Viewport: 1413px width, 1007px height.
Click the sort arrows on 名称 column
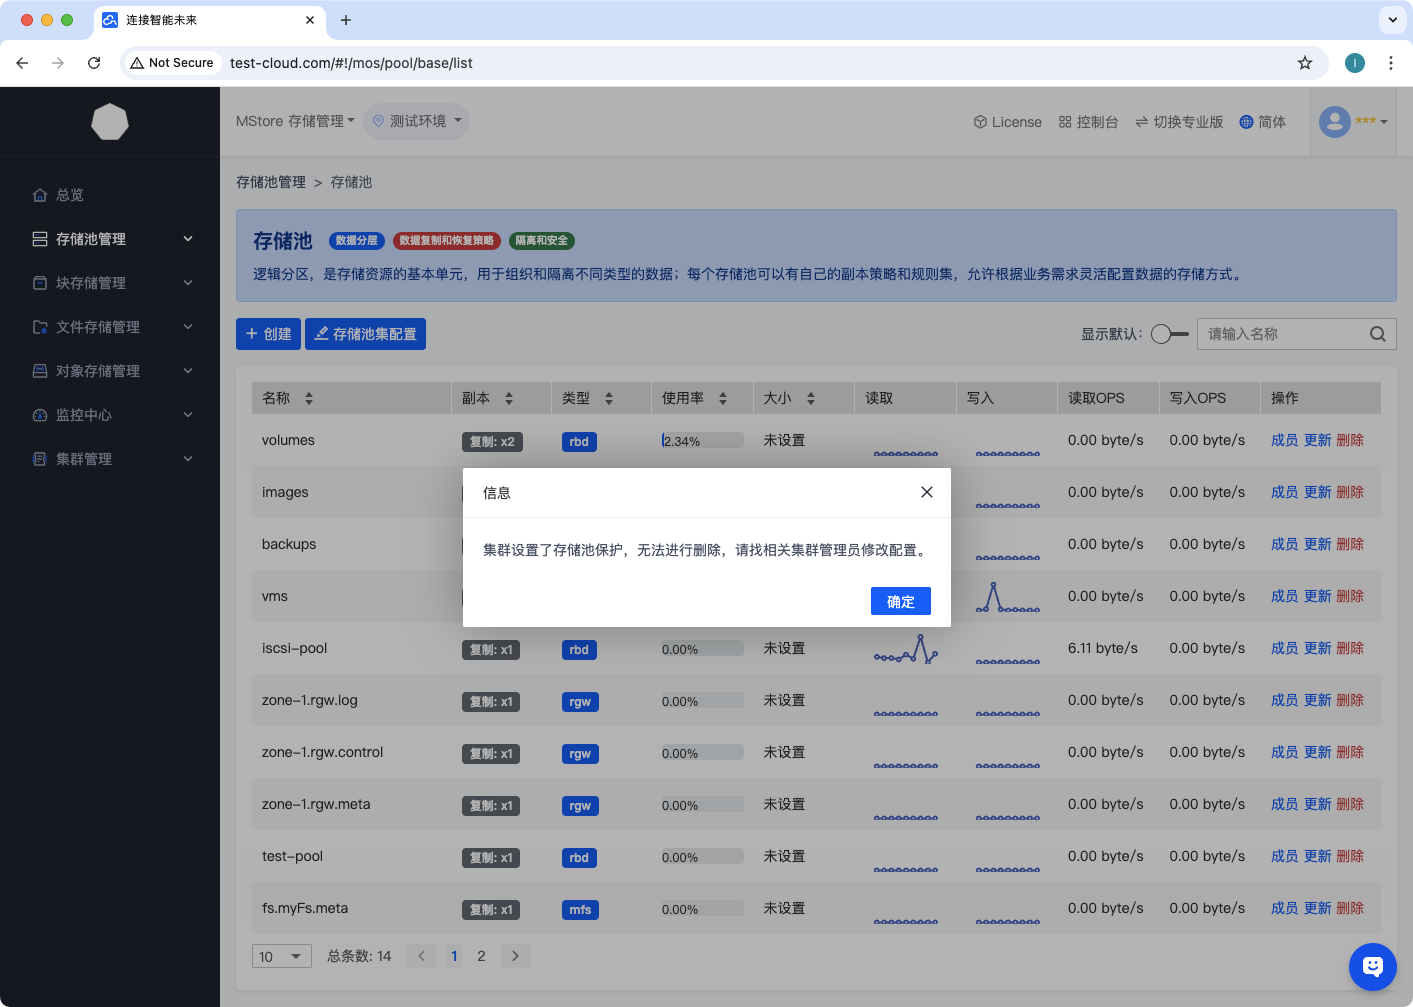coord(309,398)
